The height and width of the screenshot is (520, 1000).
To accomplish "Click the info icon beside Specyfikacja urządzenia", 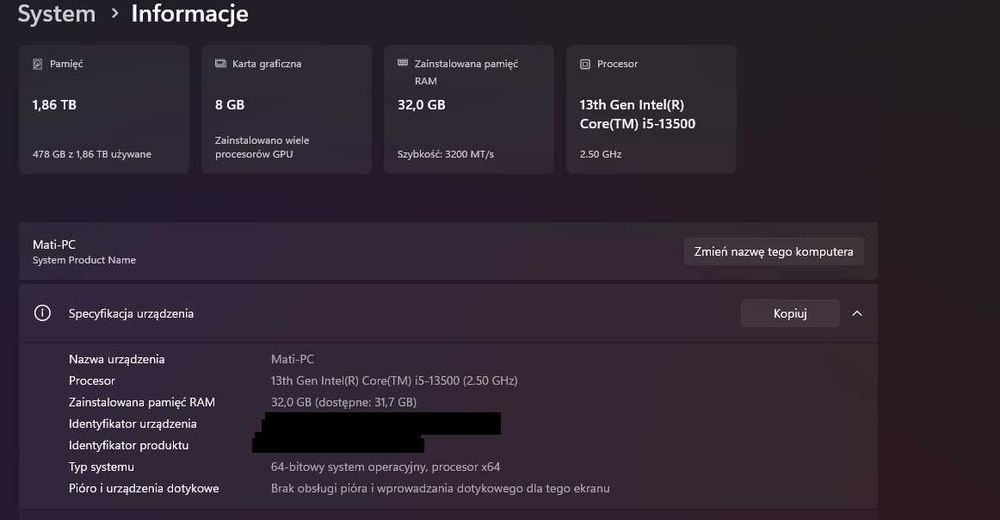I will click(x=42, y=313).
